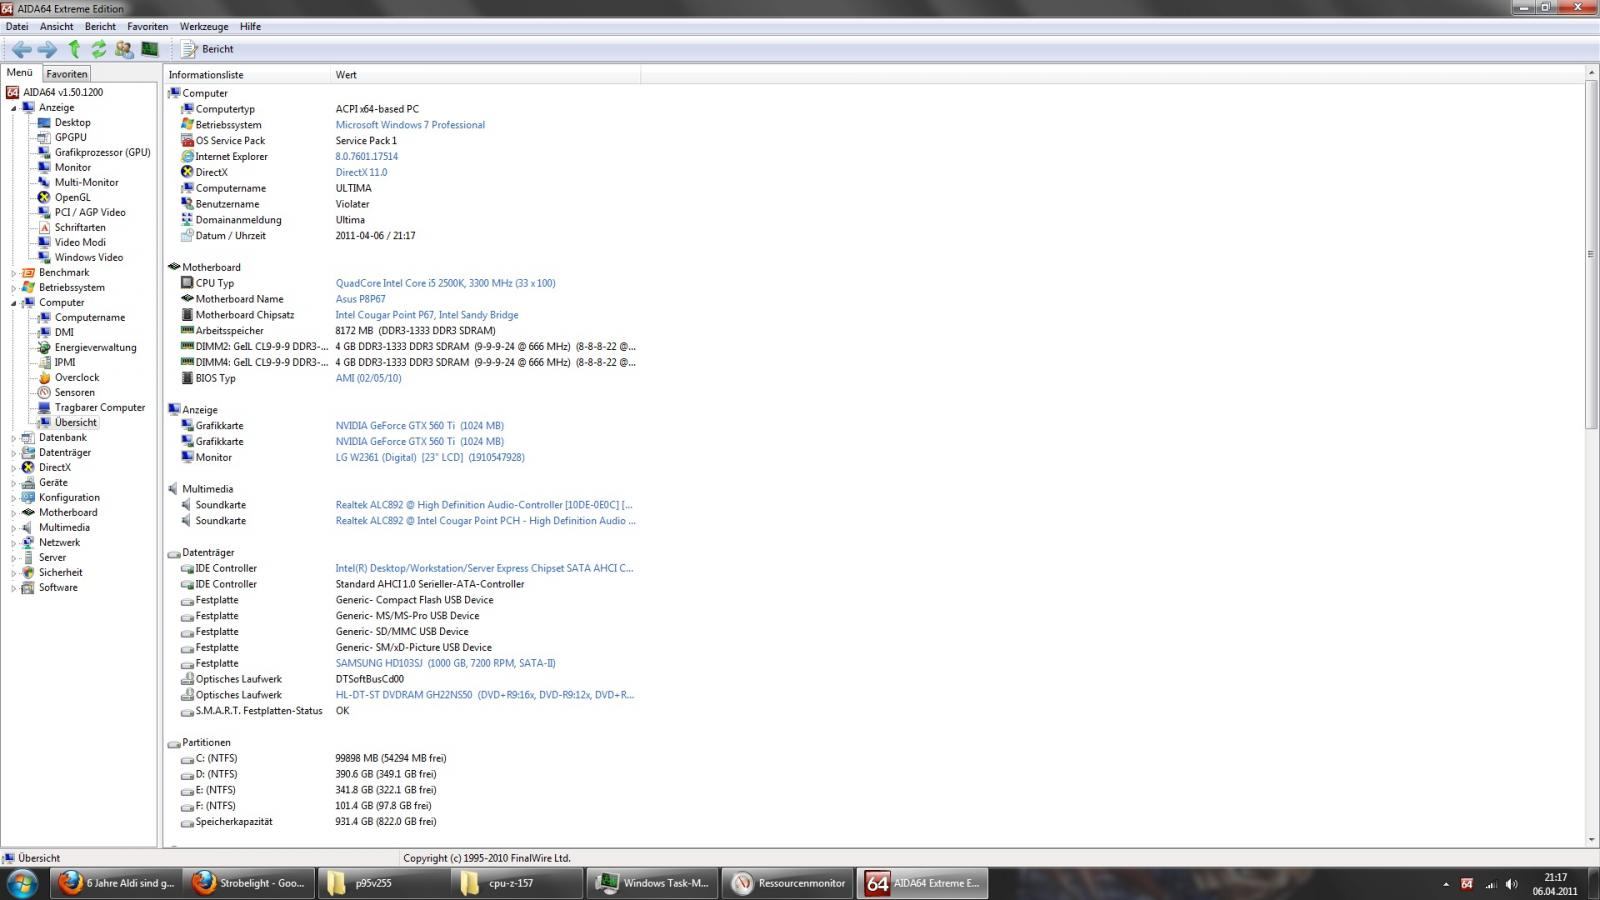Click the users icon in the toolbar
The image size is (1600, 900).
[124, 49]
